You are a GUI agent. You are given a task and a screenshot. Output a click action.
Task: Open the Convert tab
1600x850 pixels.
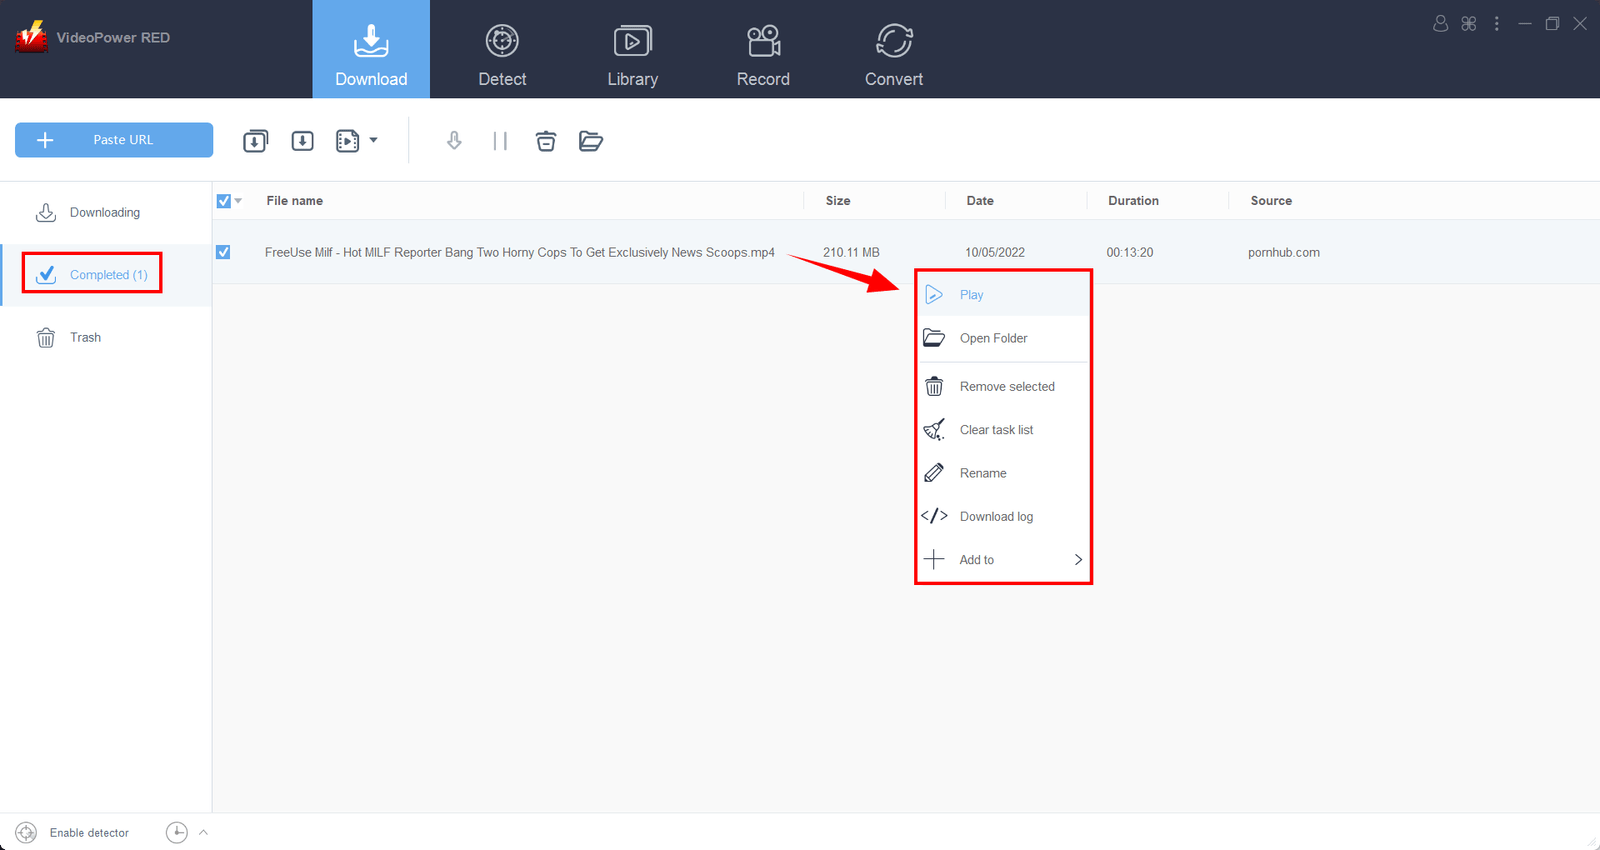pyautogui.click(x=894, y=56)
